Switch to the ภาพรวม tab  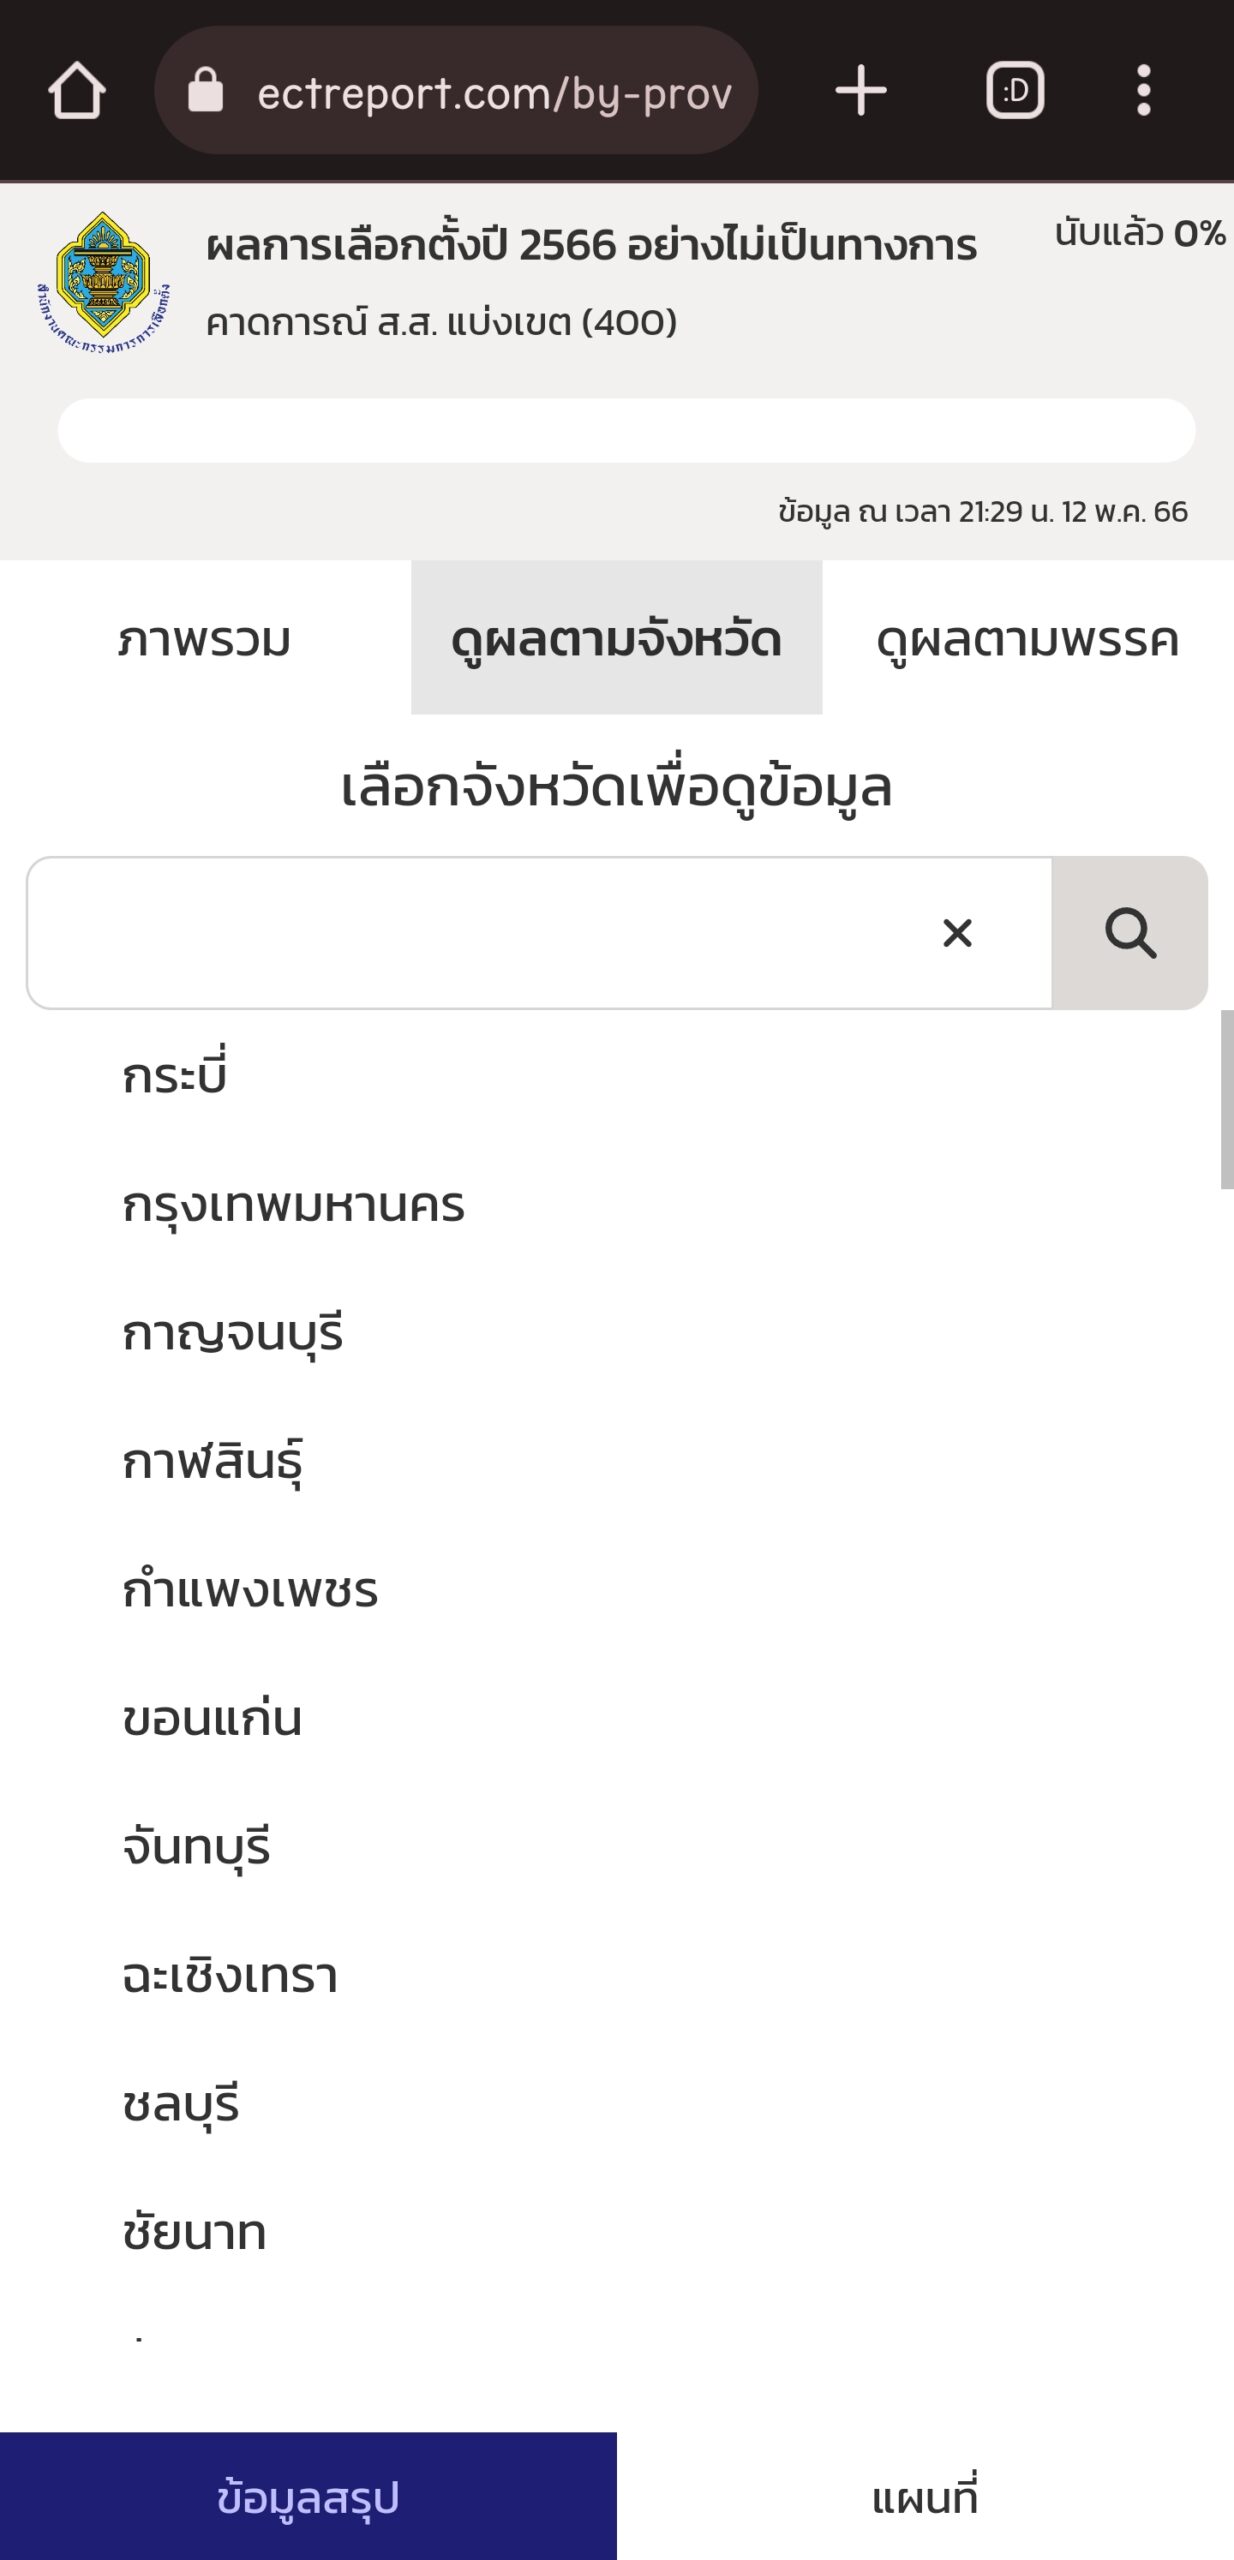pyautogui.click(x=204, y=638)
